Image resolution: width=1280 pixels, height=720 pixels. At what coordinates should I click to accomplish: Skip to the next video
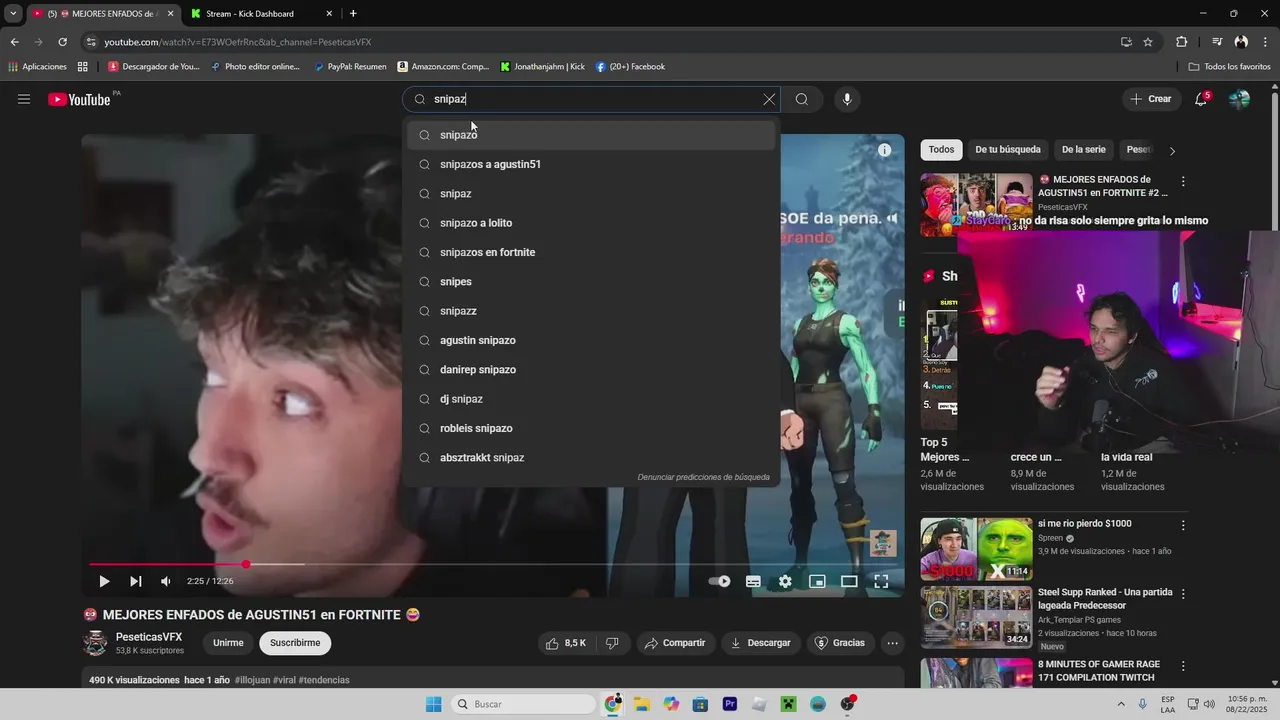pyautogui.click(x=135, y=581)
